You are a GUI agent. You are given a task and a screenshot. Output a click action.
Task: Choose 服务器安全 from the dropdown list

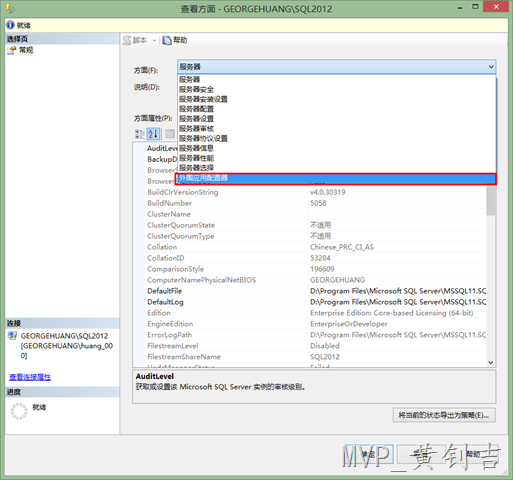click(x=337, y=89)
